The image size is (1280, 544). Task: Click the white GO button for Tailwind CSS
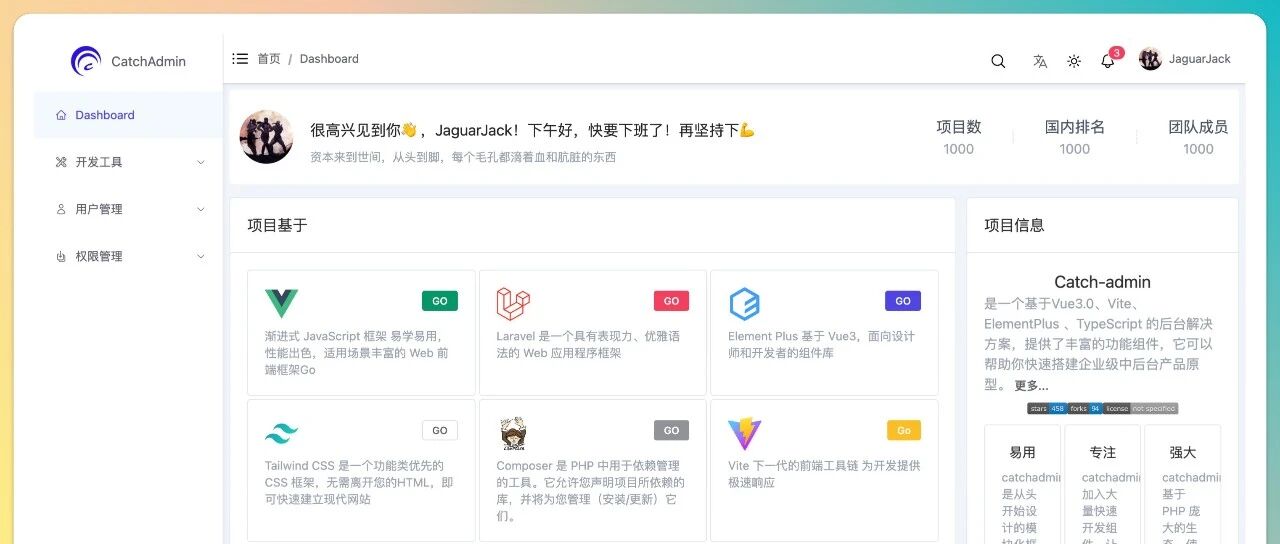[440, 430]
